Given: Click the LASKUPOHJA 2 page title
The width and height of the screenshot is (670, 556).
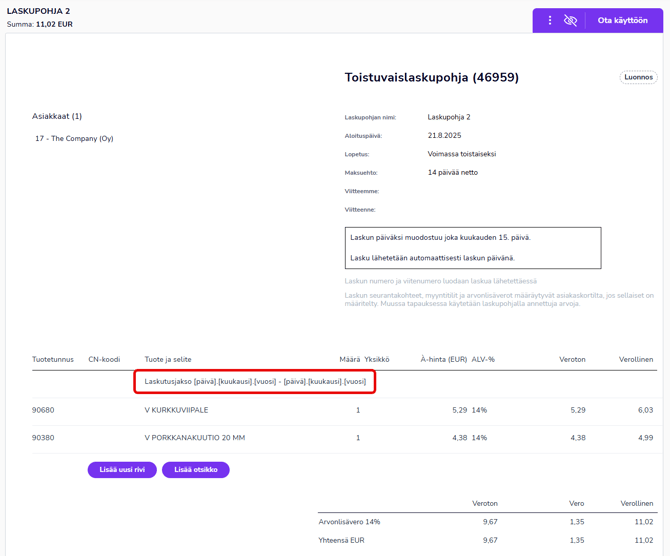Looking at the screenshot, I should click(x=38, y=11).
